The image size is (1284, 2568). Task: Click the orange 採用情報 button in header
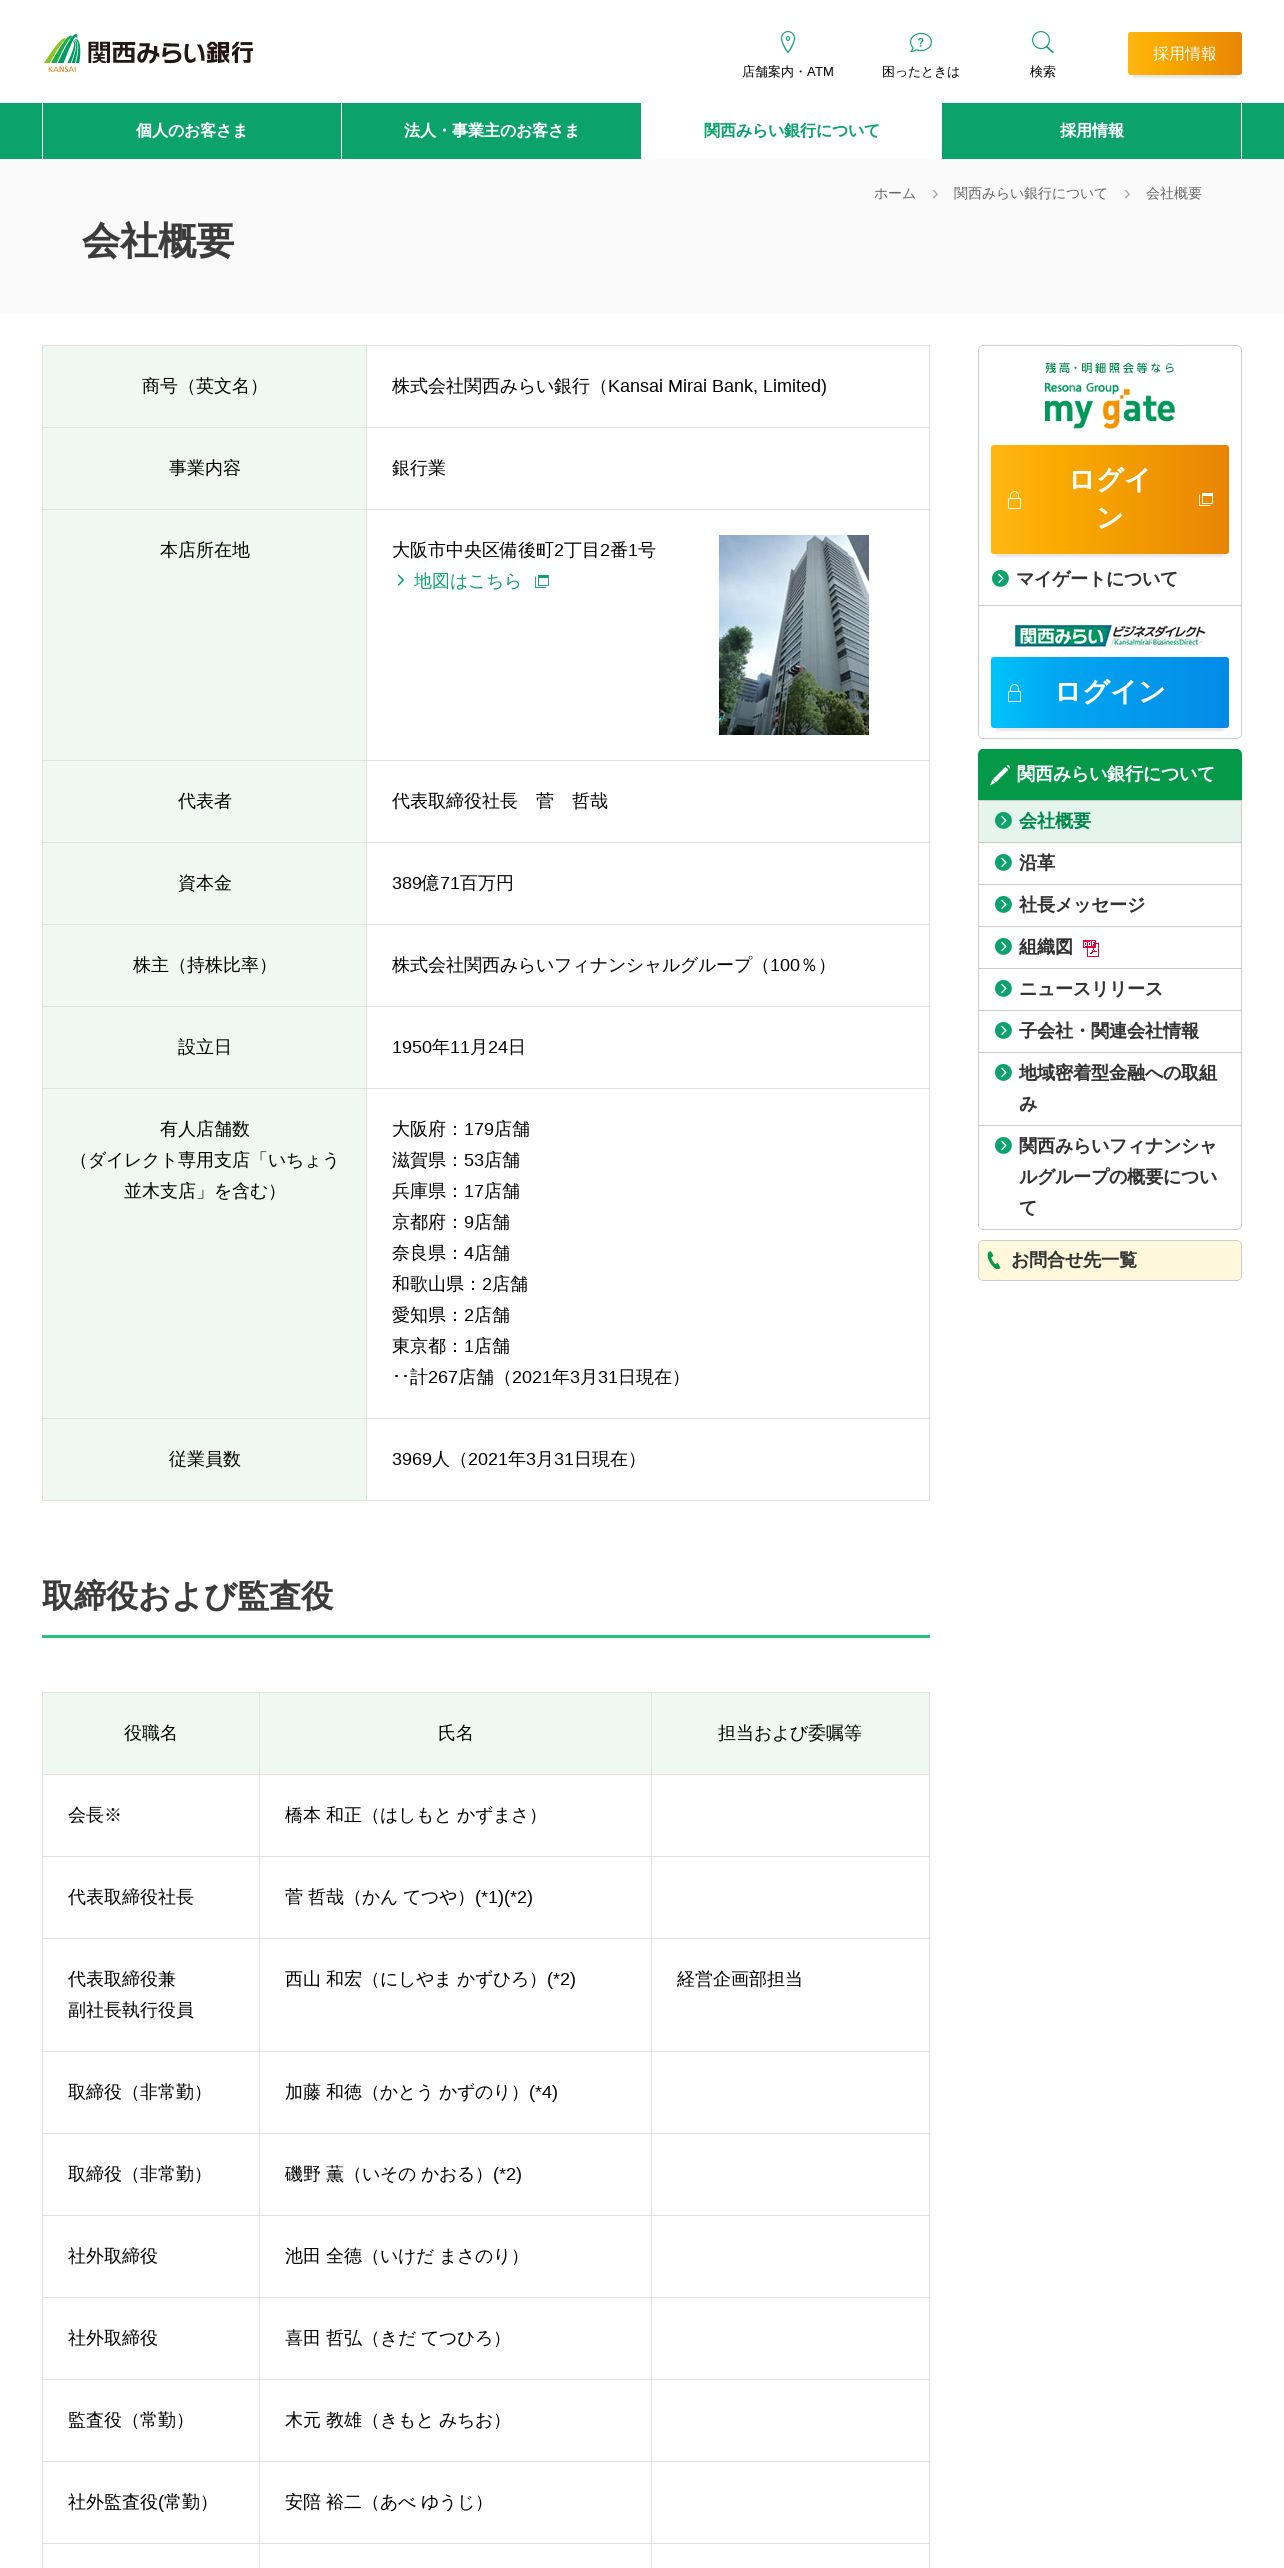tap(1185, 53)
